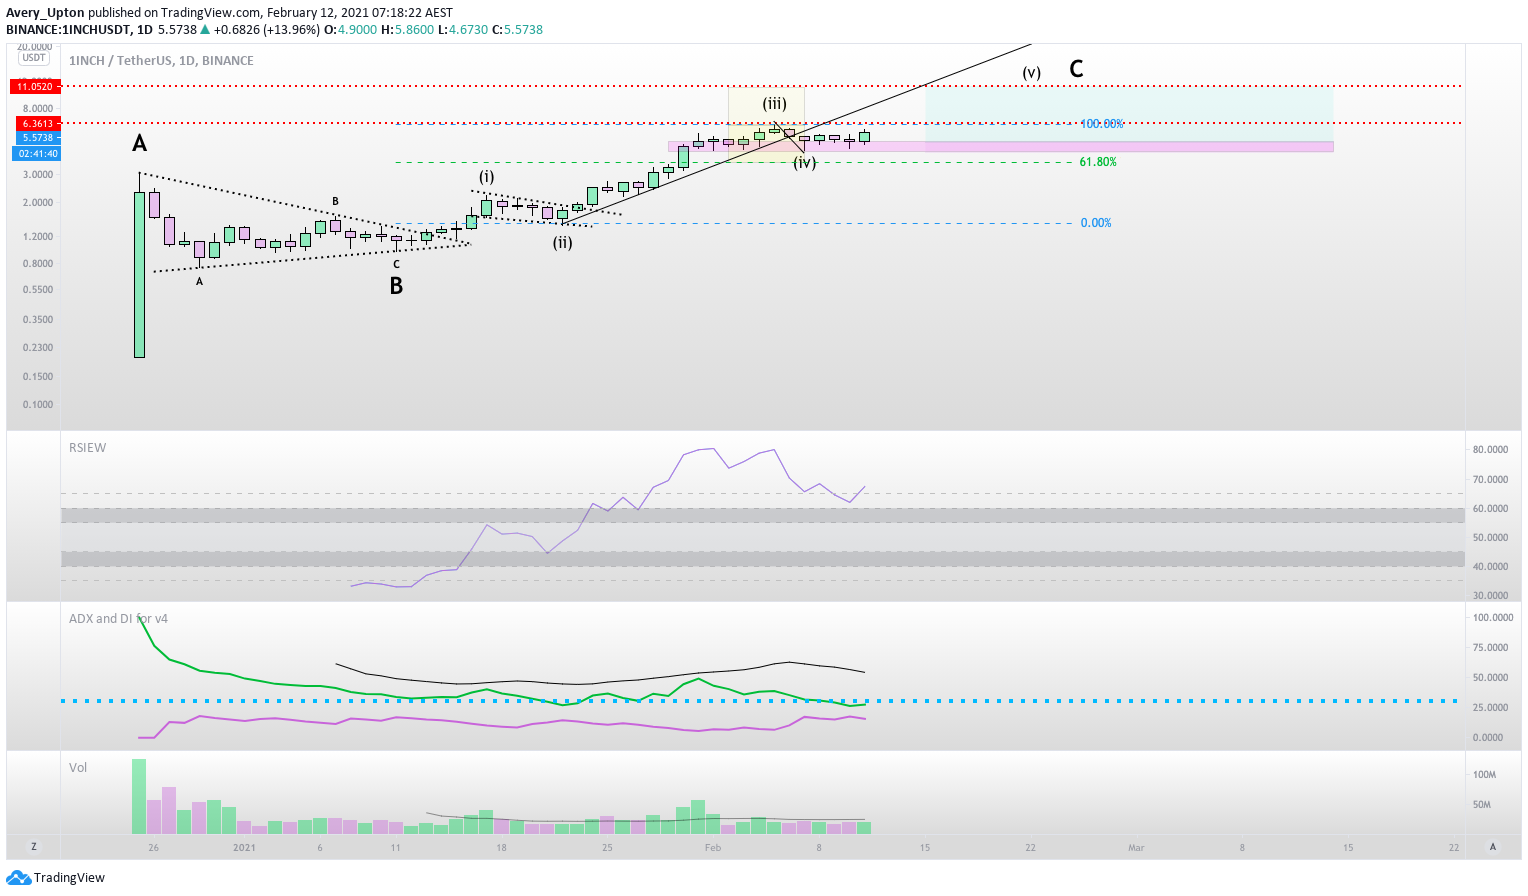The width and height of the screenshot is (1528, 896).
Task: Click the 3.0000 price axis value
Action: pyautogui.click(x=38, y=175)
